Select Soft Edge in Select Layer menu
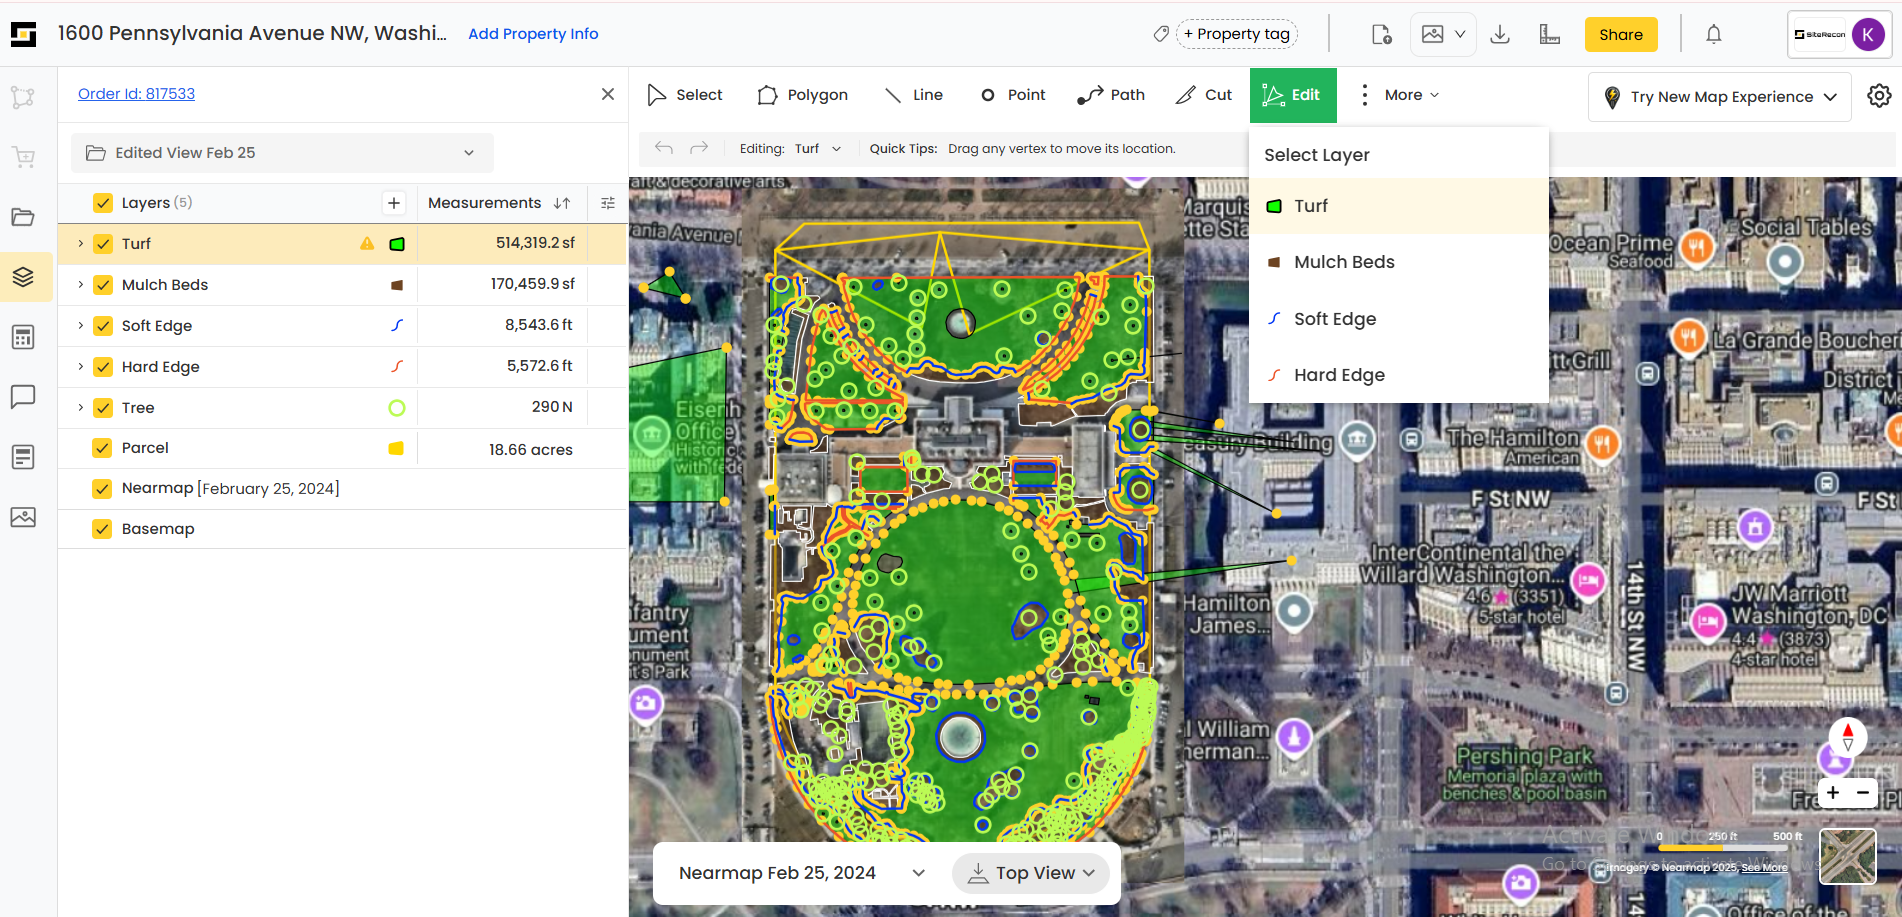 point(1334,319)
